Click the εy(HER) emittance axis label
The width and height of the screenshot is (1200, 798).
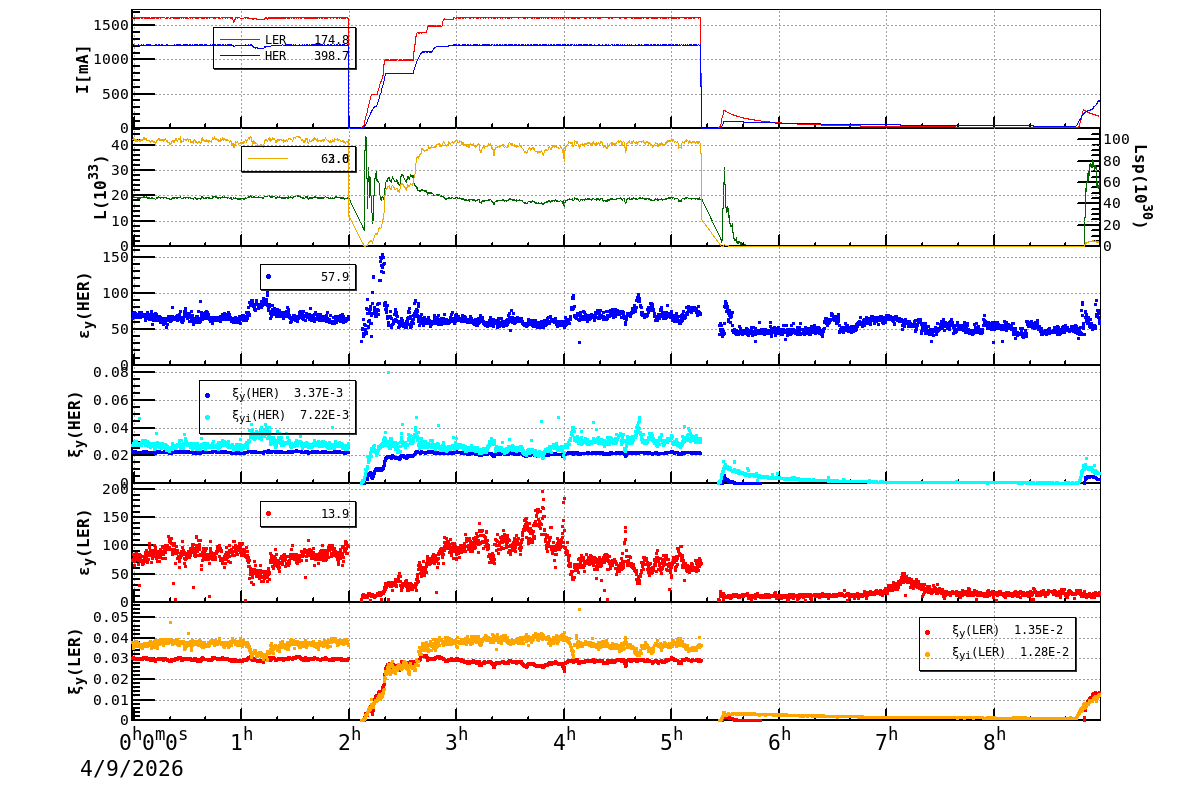[85, 305]
